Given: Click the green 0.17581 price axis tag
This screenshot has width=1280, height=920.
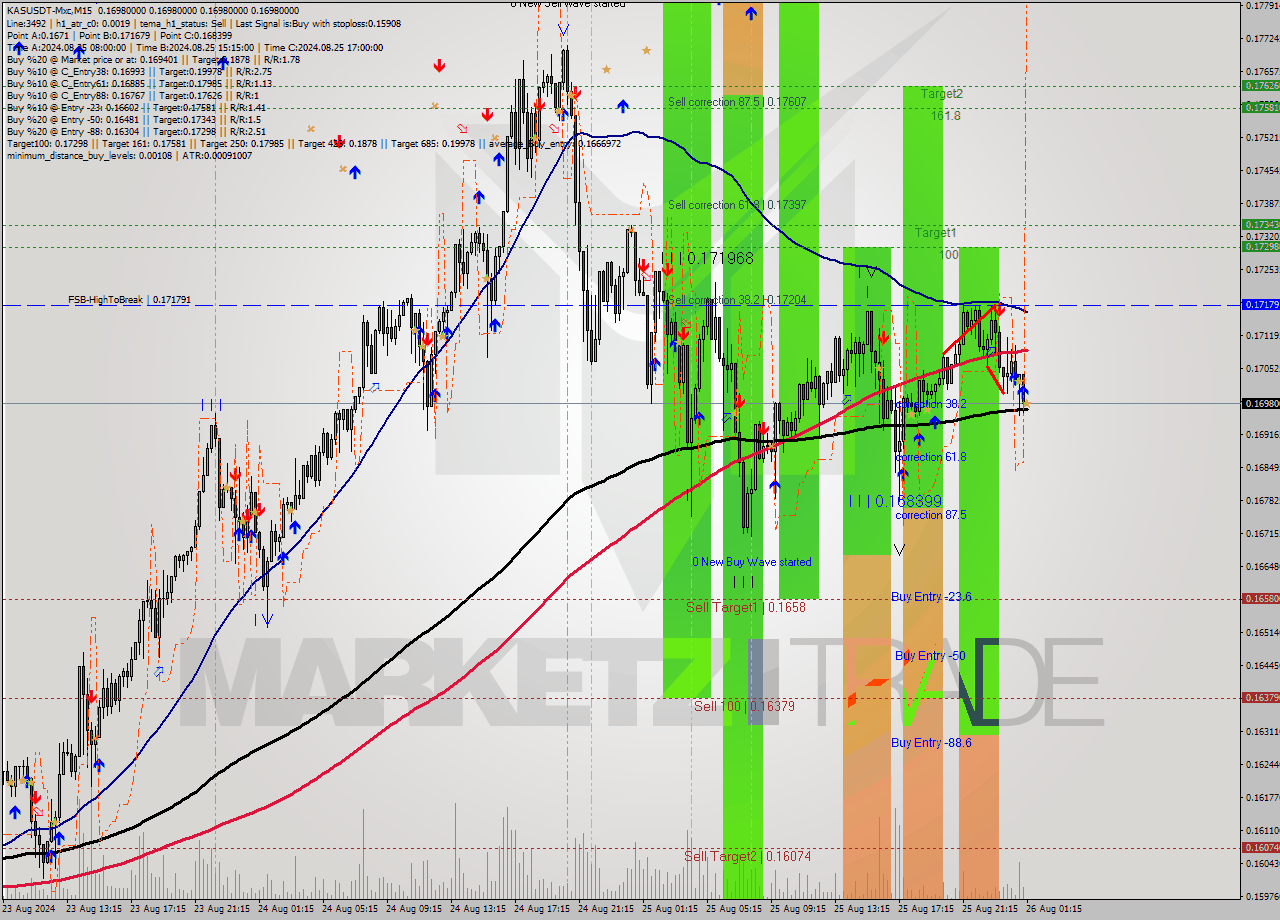Looking at the screenshot, I should [x=1259, y=107].
